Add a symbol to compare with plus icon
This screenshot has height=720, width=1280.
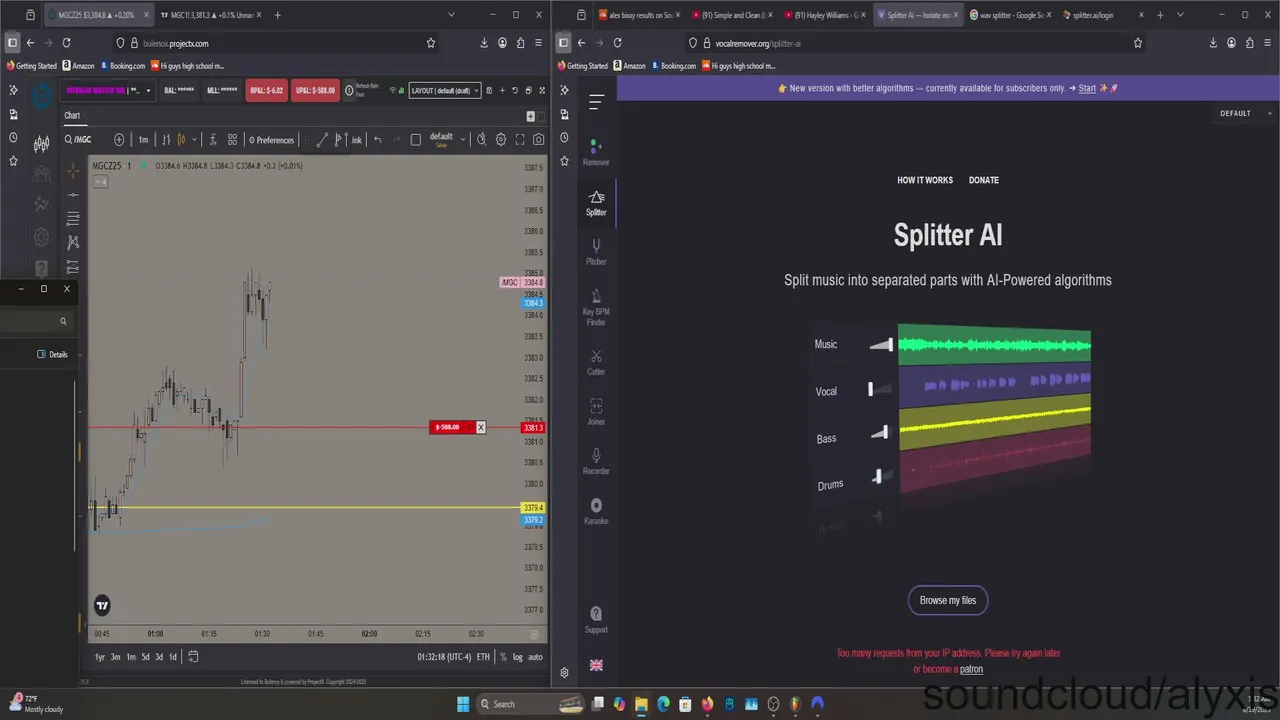point(119,140)
